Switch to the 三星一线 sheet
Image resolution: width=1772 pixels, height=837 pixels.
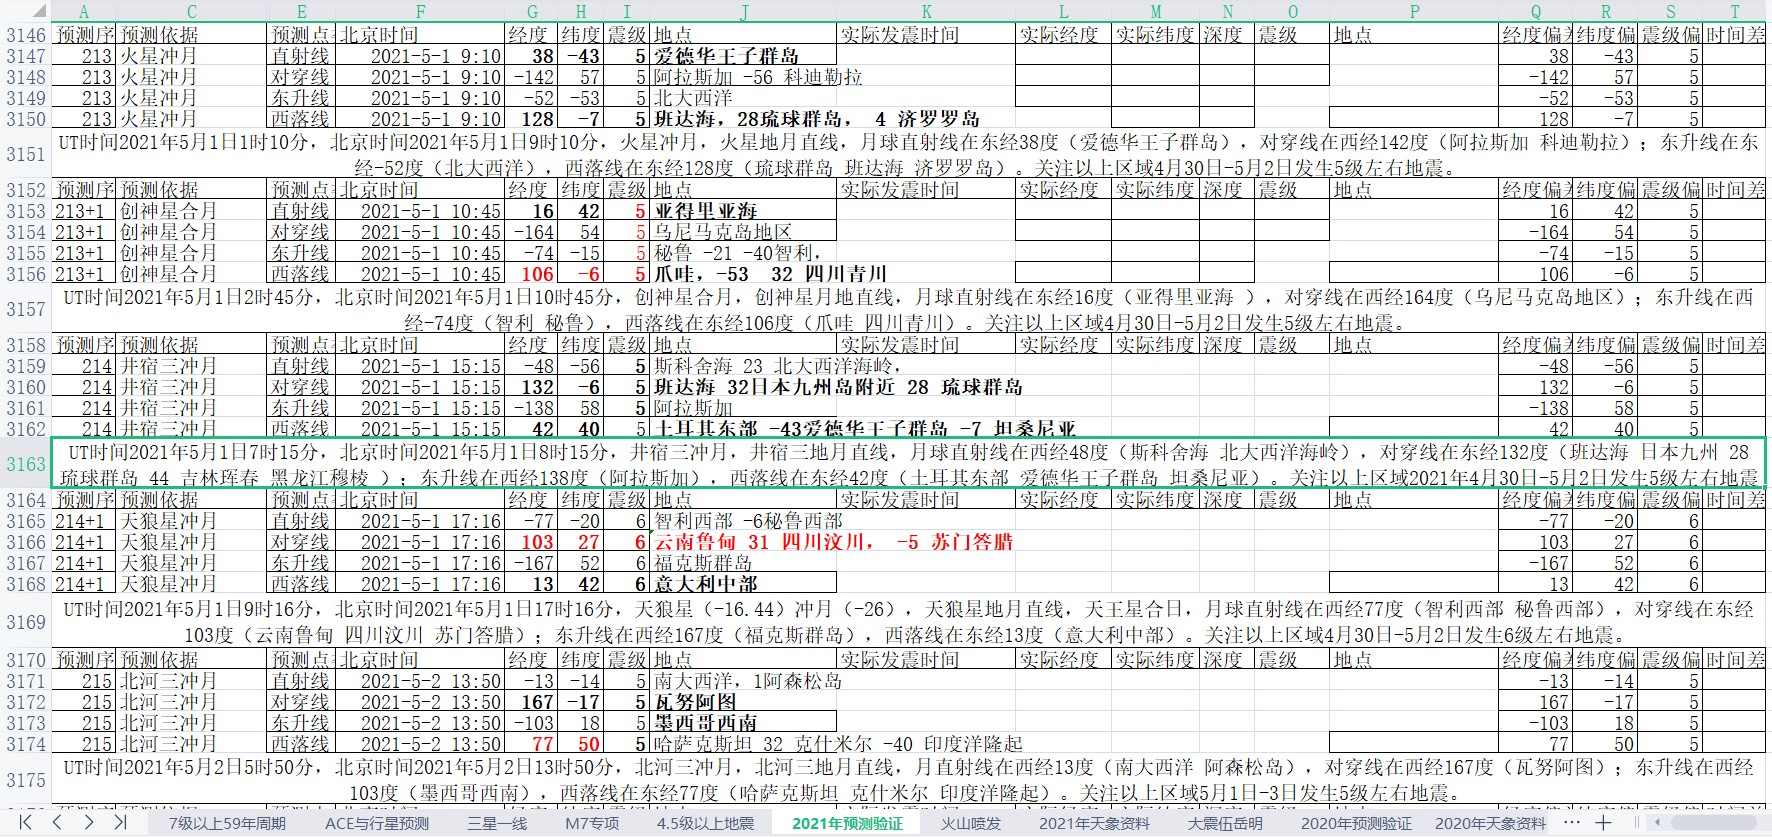[497, 823]
